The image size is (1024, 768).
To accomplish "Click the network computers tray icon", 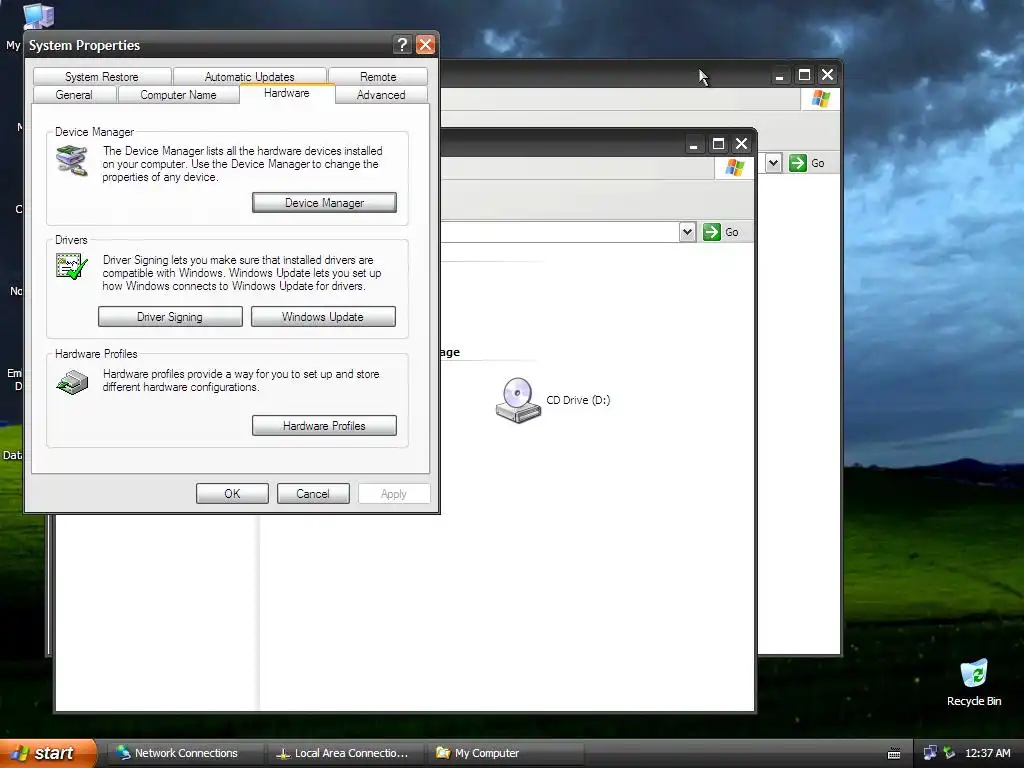I will [931, 753].
